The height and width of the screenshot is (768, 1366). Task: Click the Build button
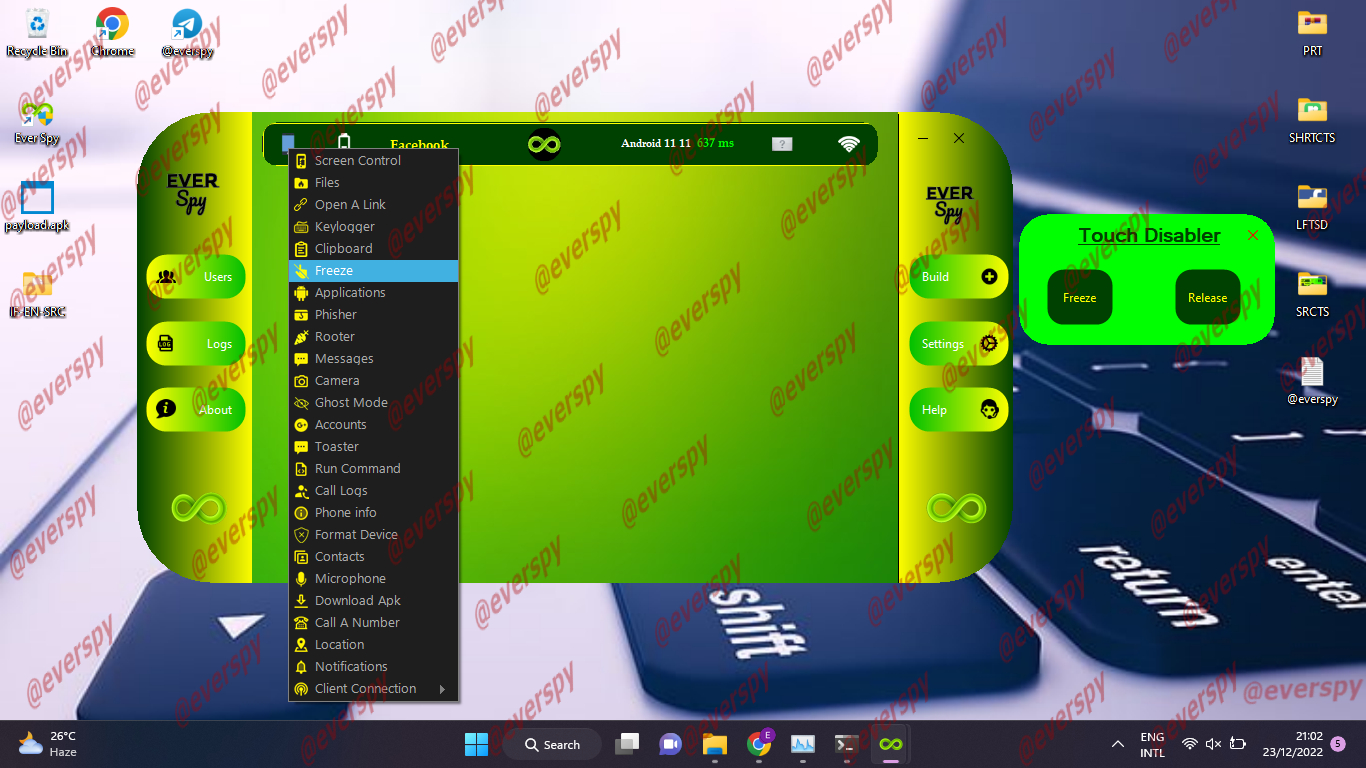click(959, 277)
